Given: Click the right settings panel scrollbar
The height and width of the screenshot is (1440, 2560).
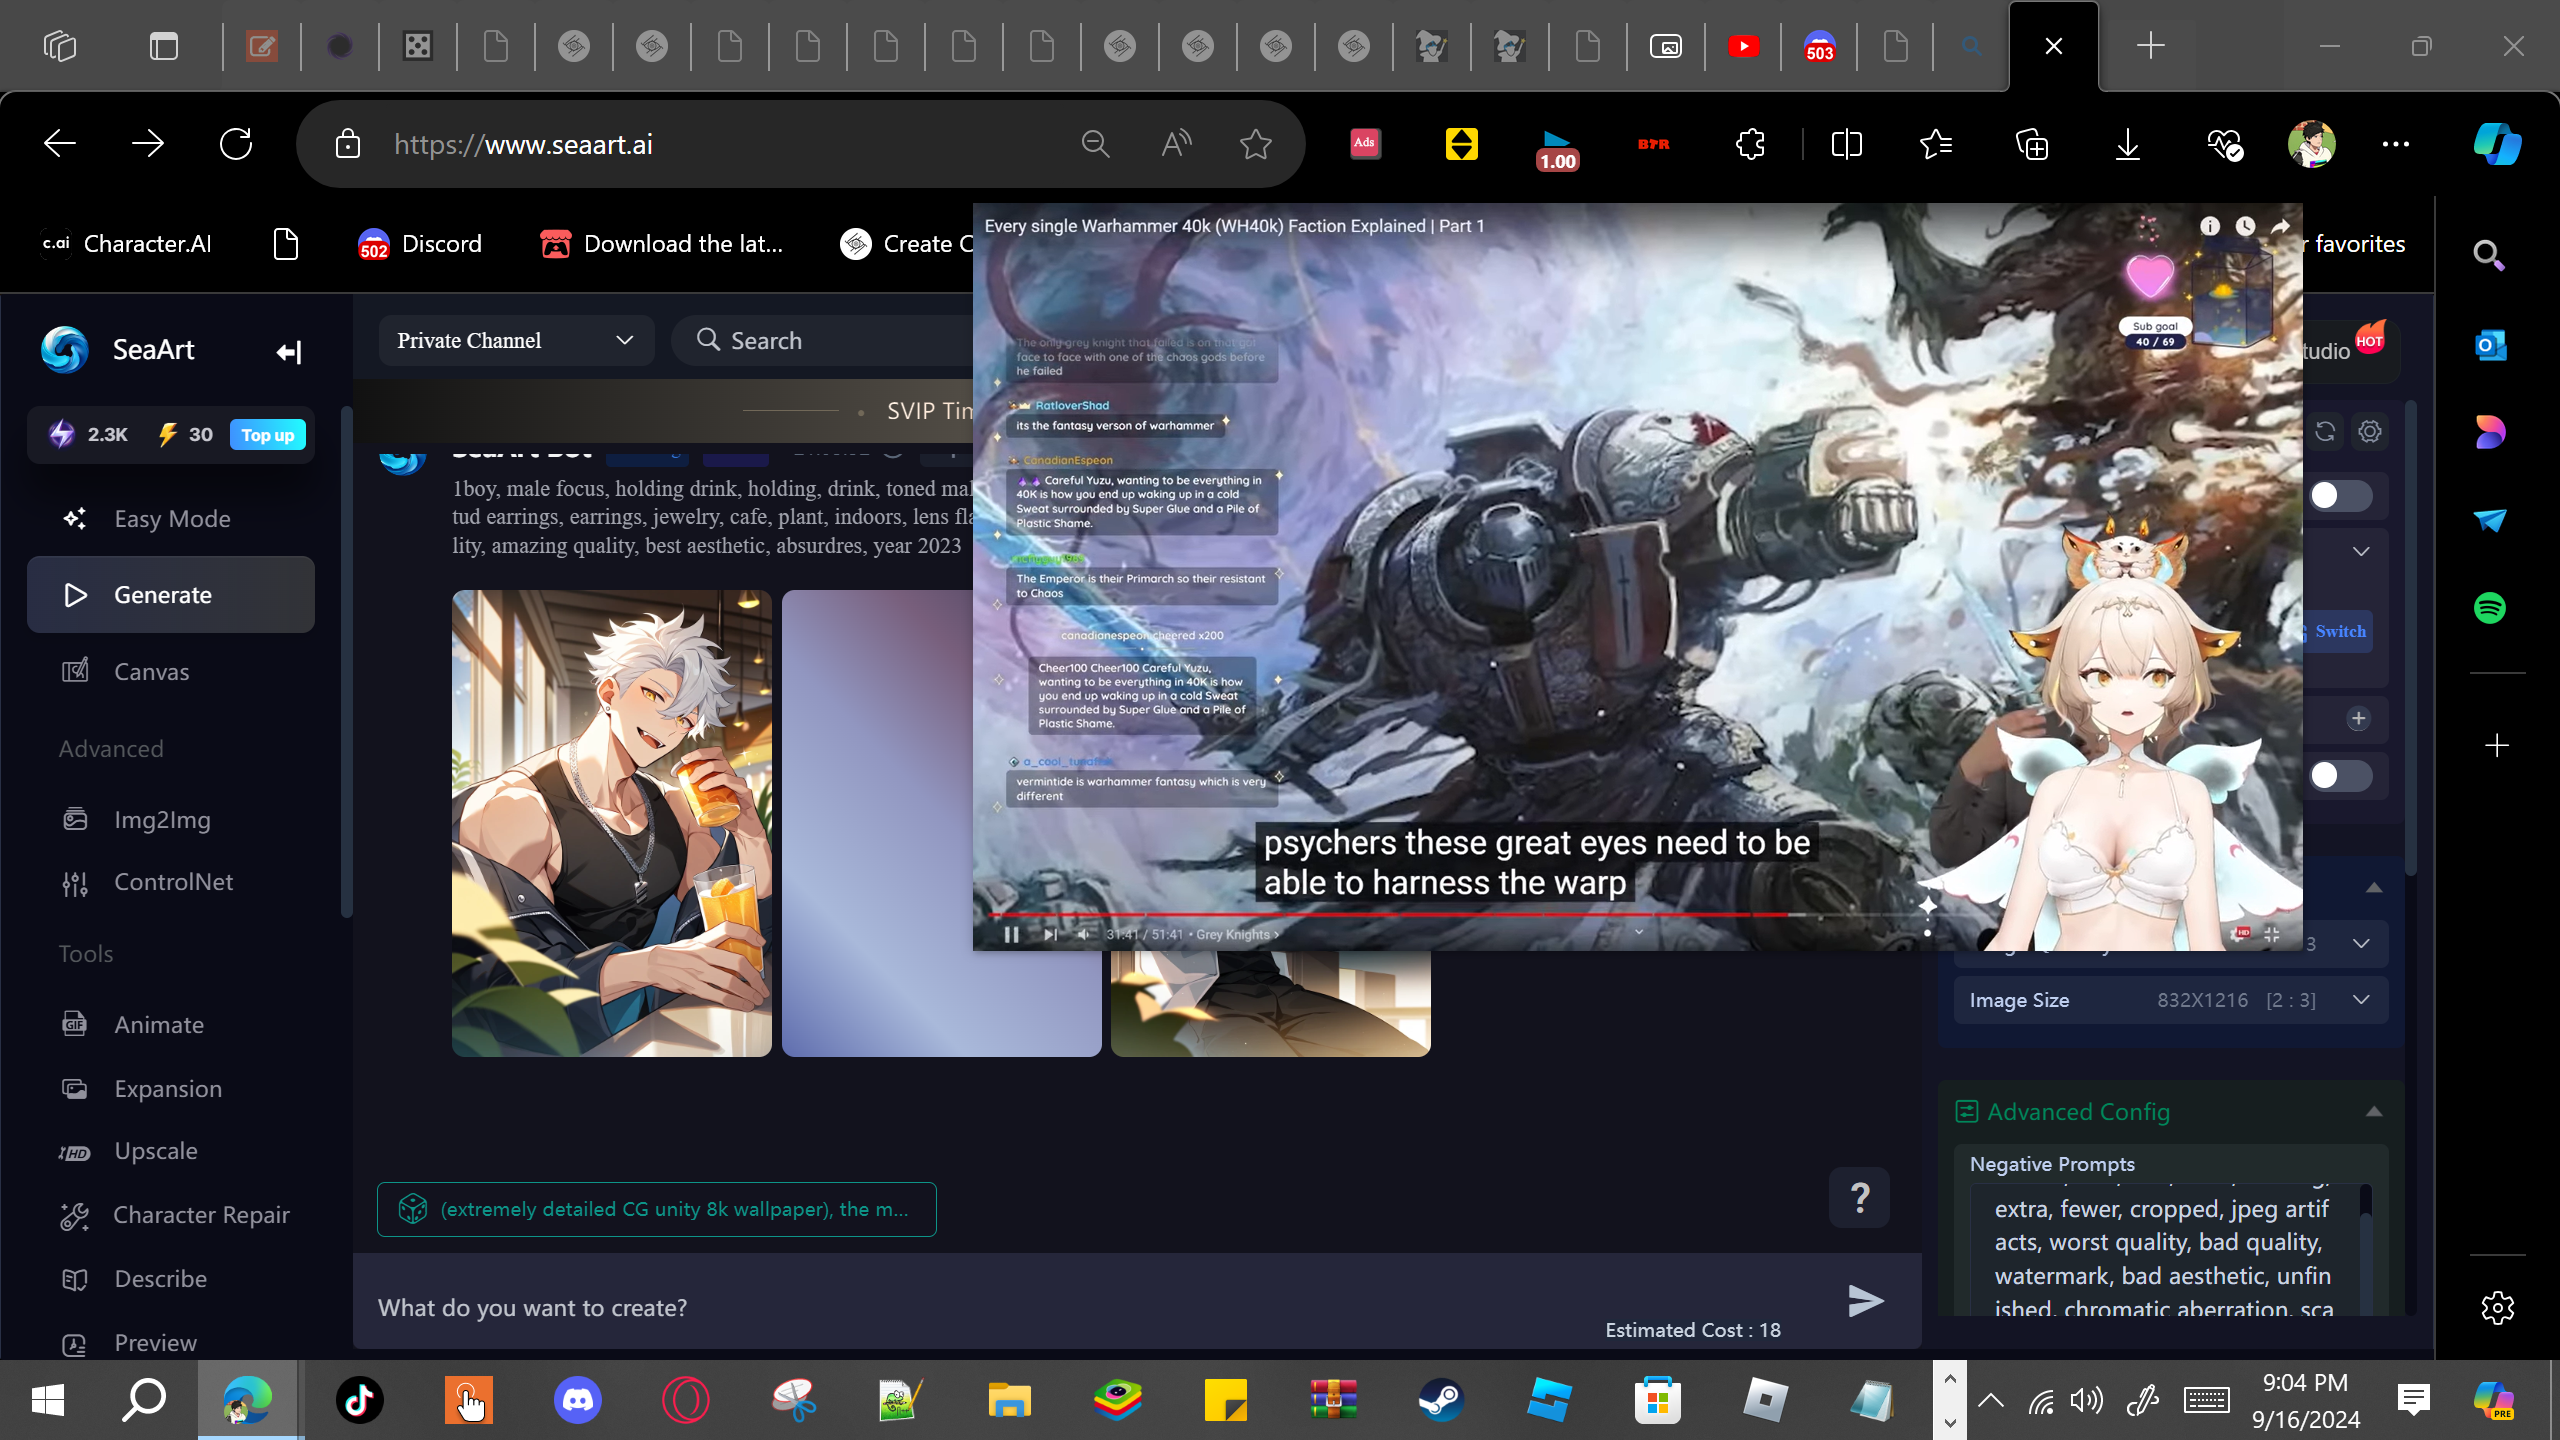Looking at the screenshot, I should coord(2410,640).
